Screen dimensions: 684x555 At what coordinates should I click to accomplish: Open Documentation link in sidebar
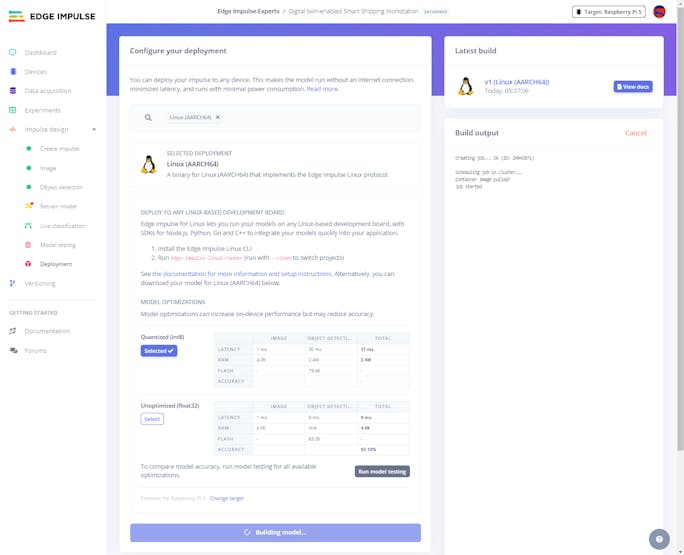point(47,331)
